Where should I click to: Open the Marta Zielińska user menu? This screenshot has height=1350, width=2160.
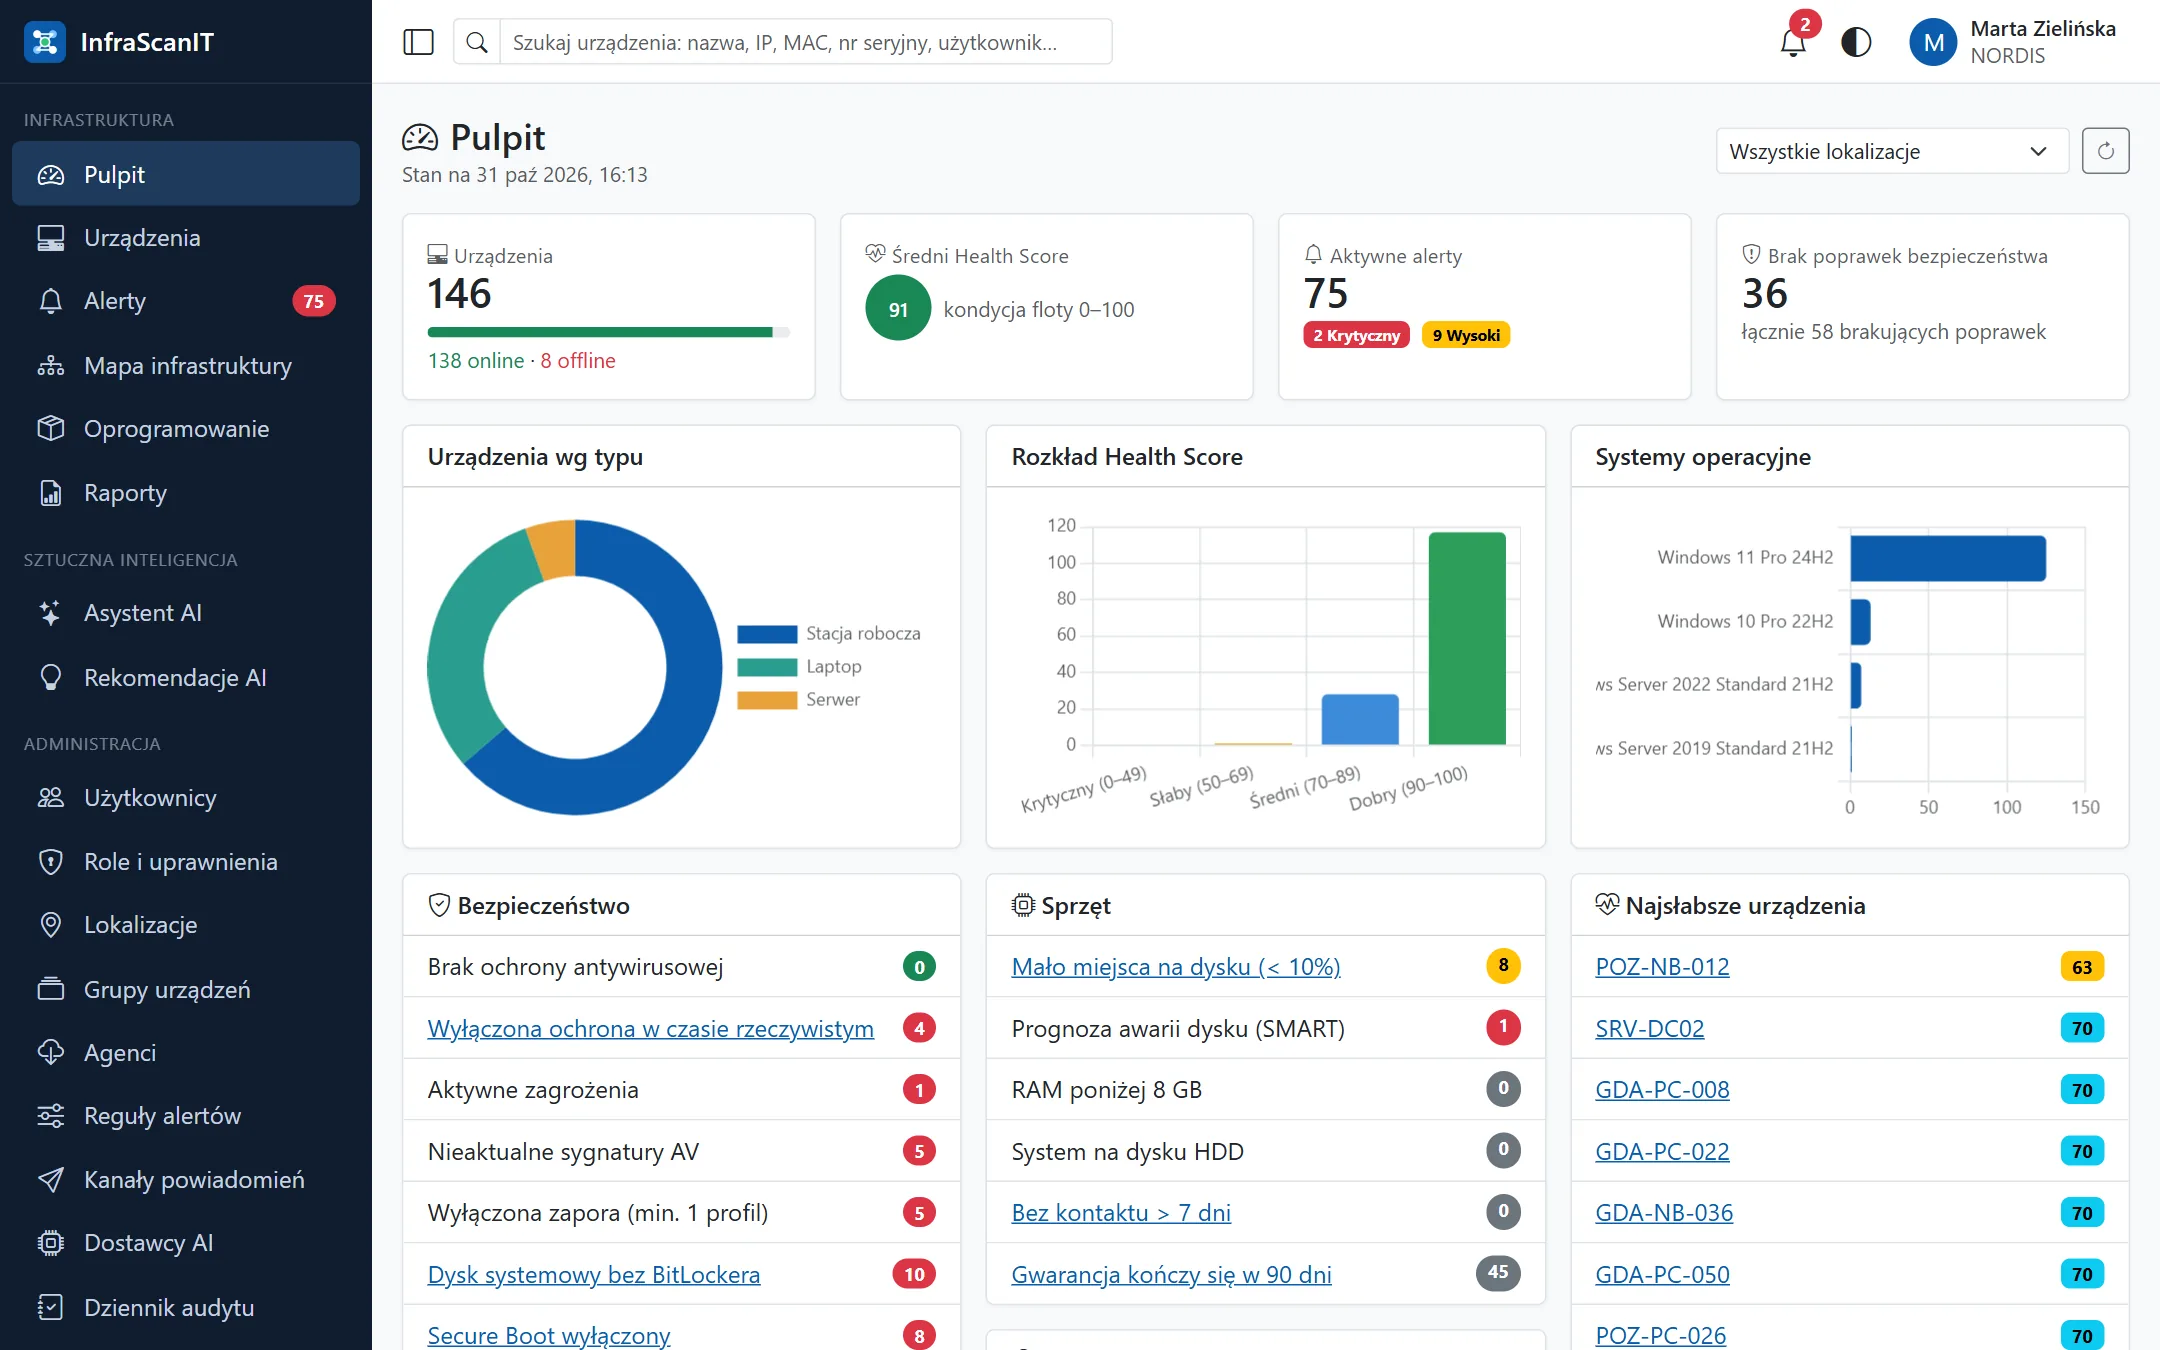point(2012,42)
